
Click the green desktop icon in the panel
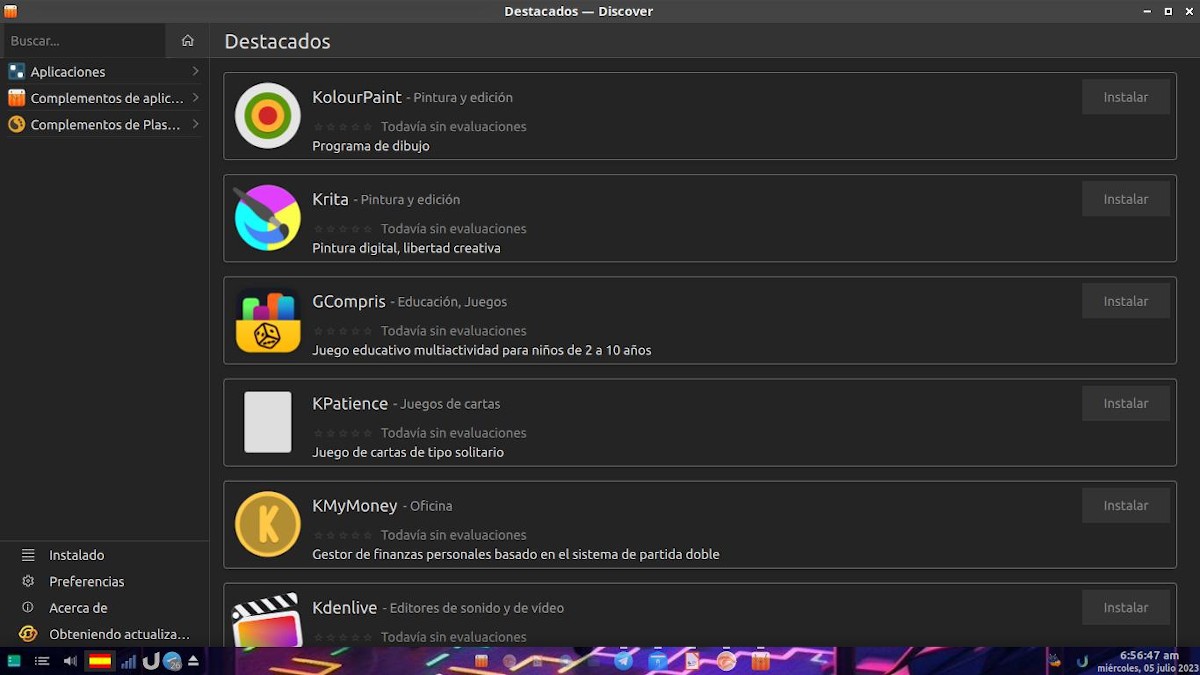click(x=14, y=661)
